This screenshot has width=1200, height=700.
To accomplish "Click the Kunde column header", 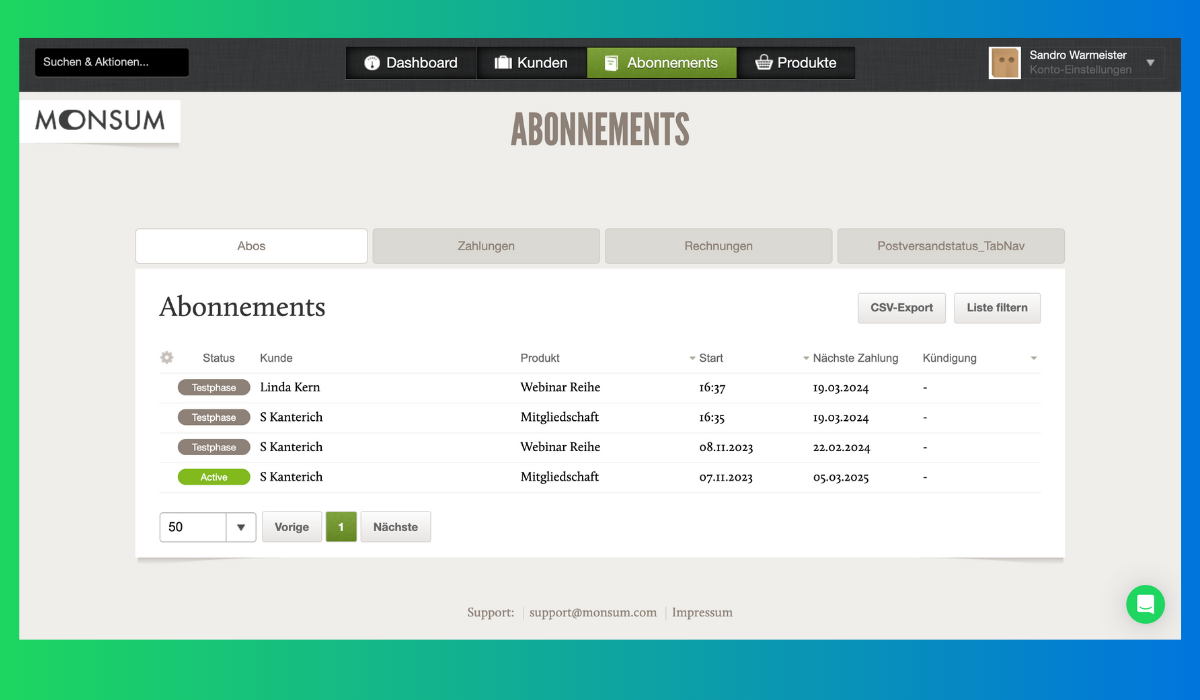I will point(276,358).
